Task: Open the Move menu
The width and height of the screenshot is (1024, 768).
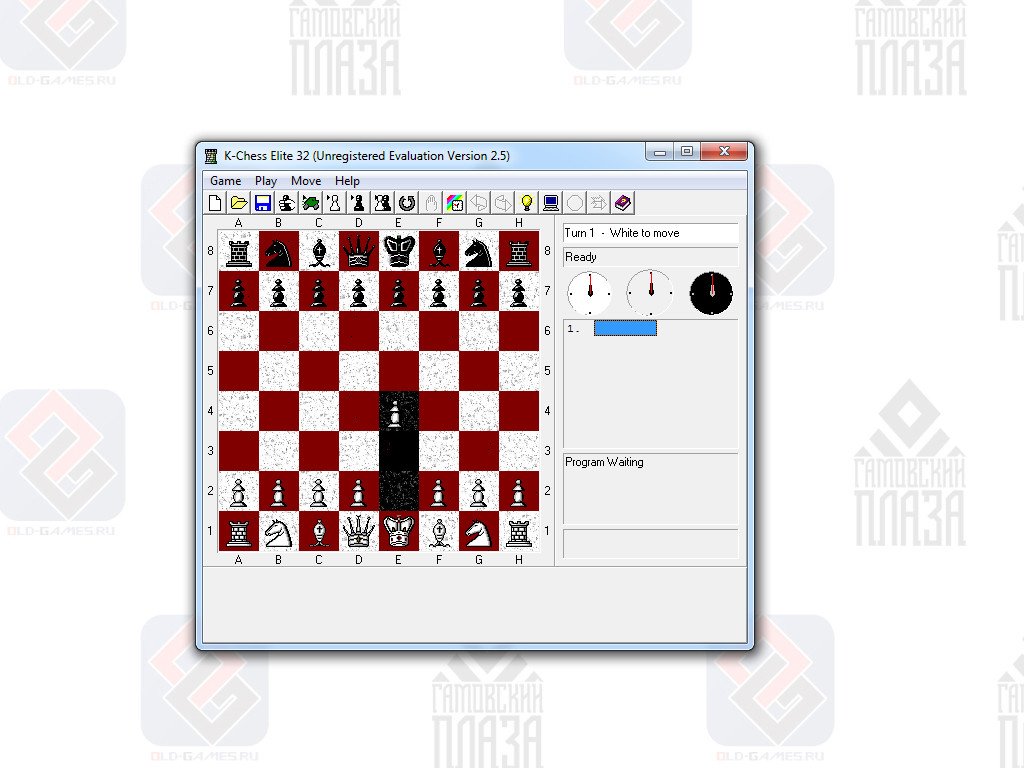Action: [x=306, y=181]
